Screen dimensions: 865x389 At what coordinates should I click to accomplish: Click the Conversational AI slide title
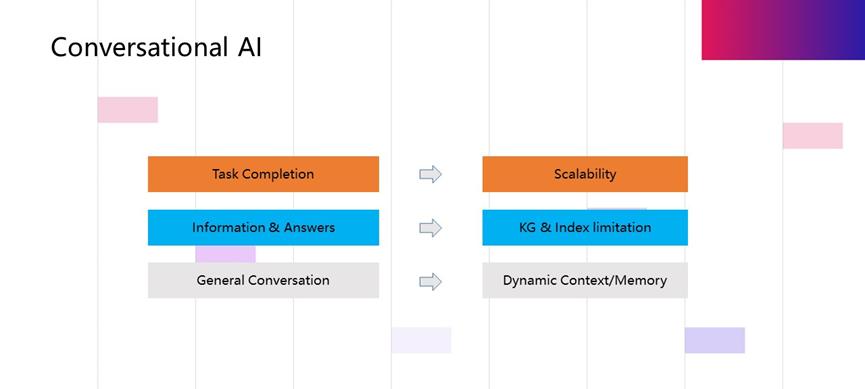[x=156, y=47]
